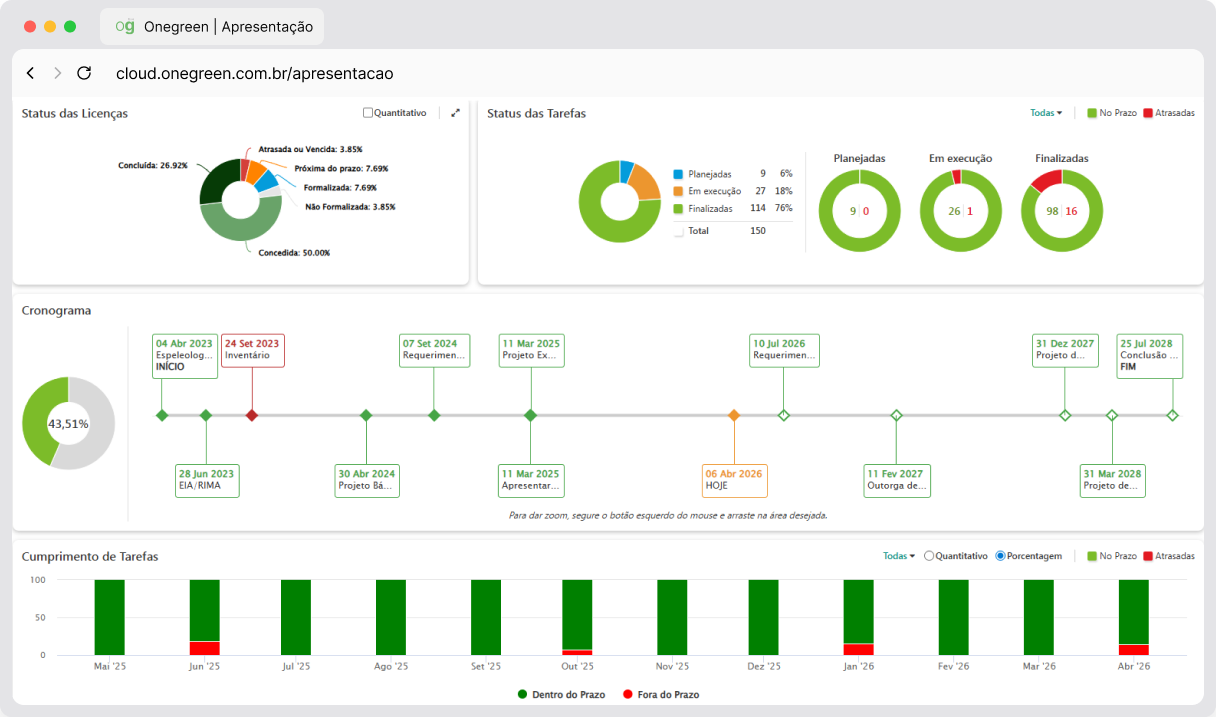This screenshot has width=1216, height=717.
Task: Select the Quantitativo radio in Cumprimento de Tarefas
Action: 929,556
